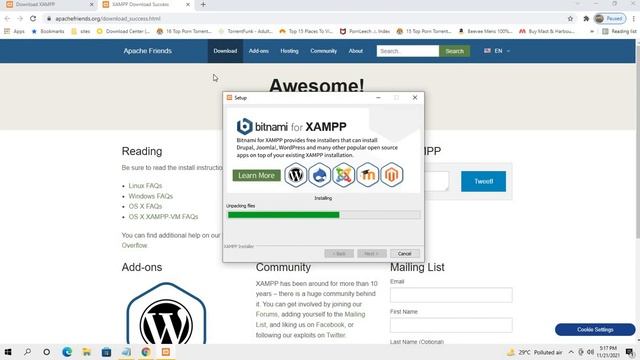Open the EN language dropdown

(497, 51)
